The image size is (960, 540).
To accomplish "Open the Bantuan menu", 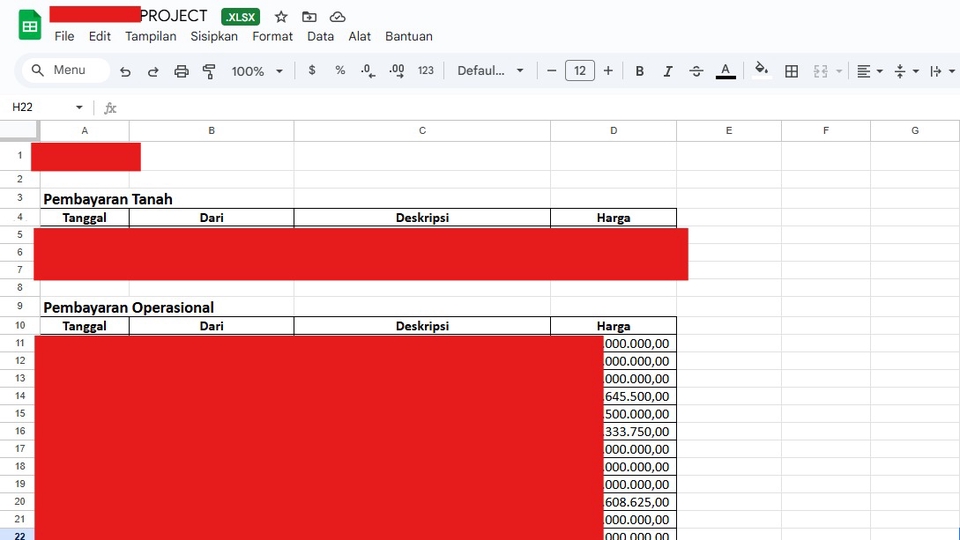I will pos(409,36).
